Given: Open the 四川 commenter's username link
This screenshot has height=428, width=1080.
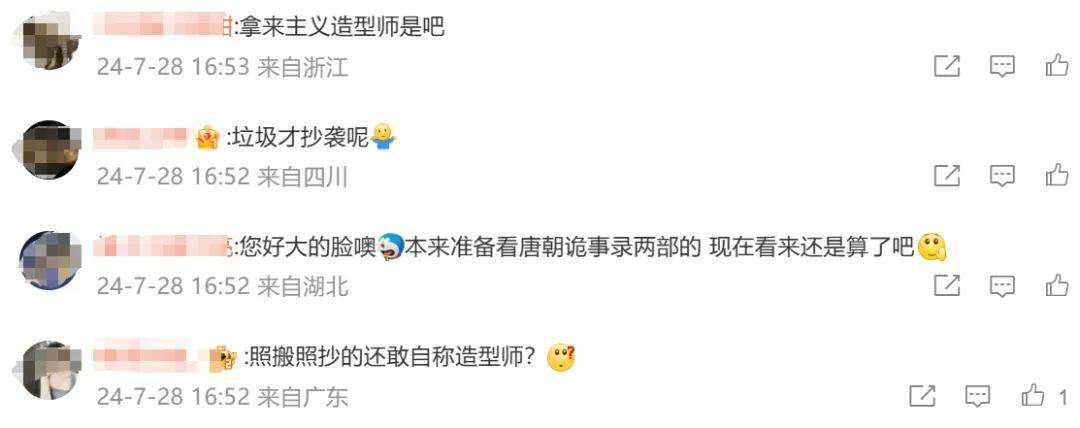Looking at the screenshot, I should tap(141, 136).
